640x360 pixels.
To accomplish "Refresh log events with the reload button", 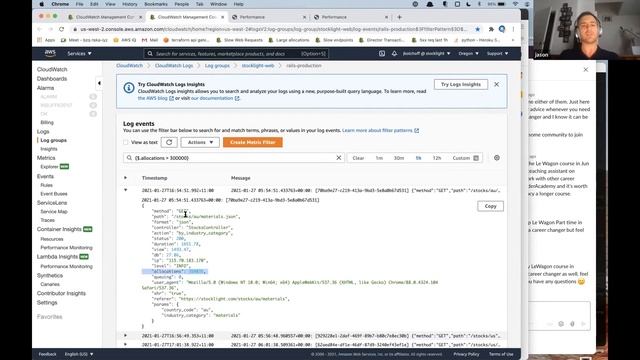I will coord(169,142).
